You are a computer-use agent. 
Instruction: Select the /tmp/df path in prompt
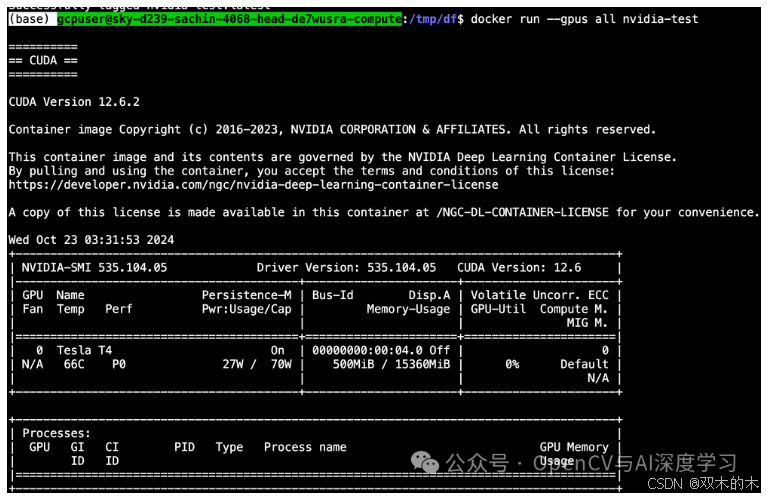tap(433, 19)
